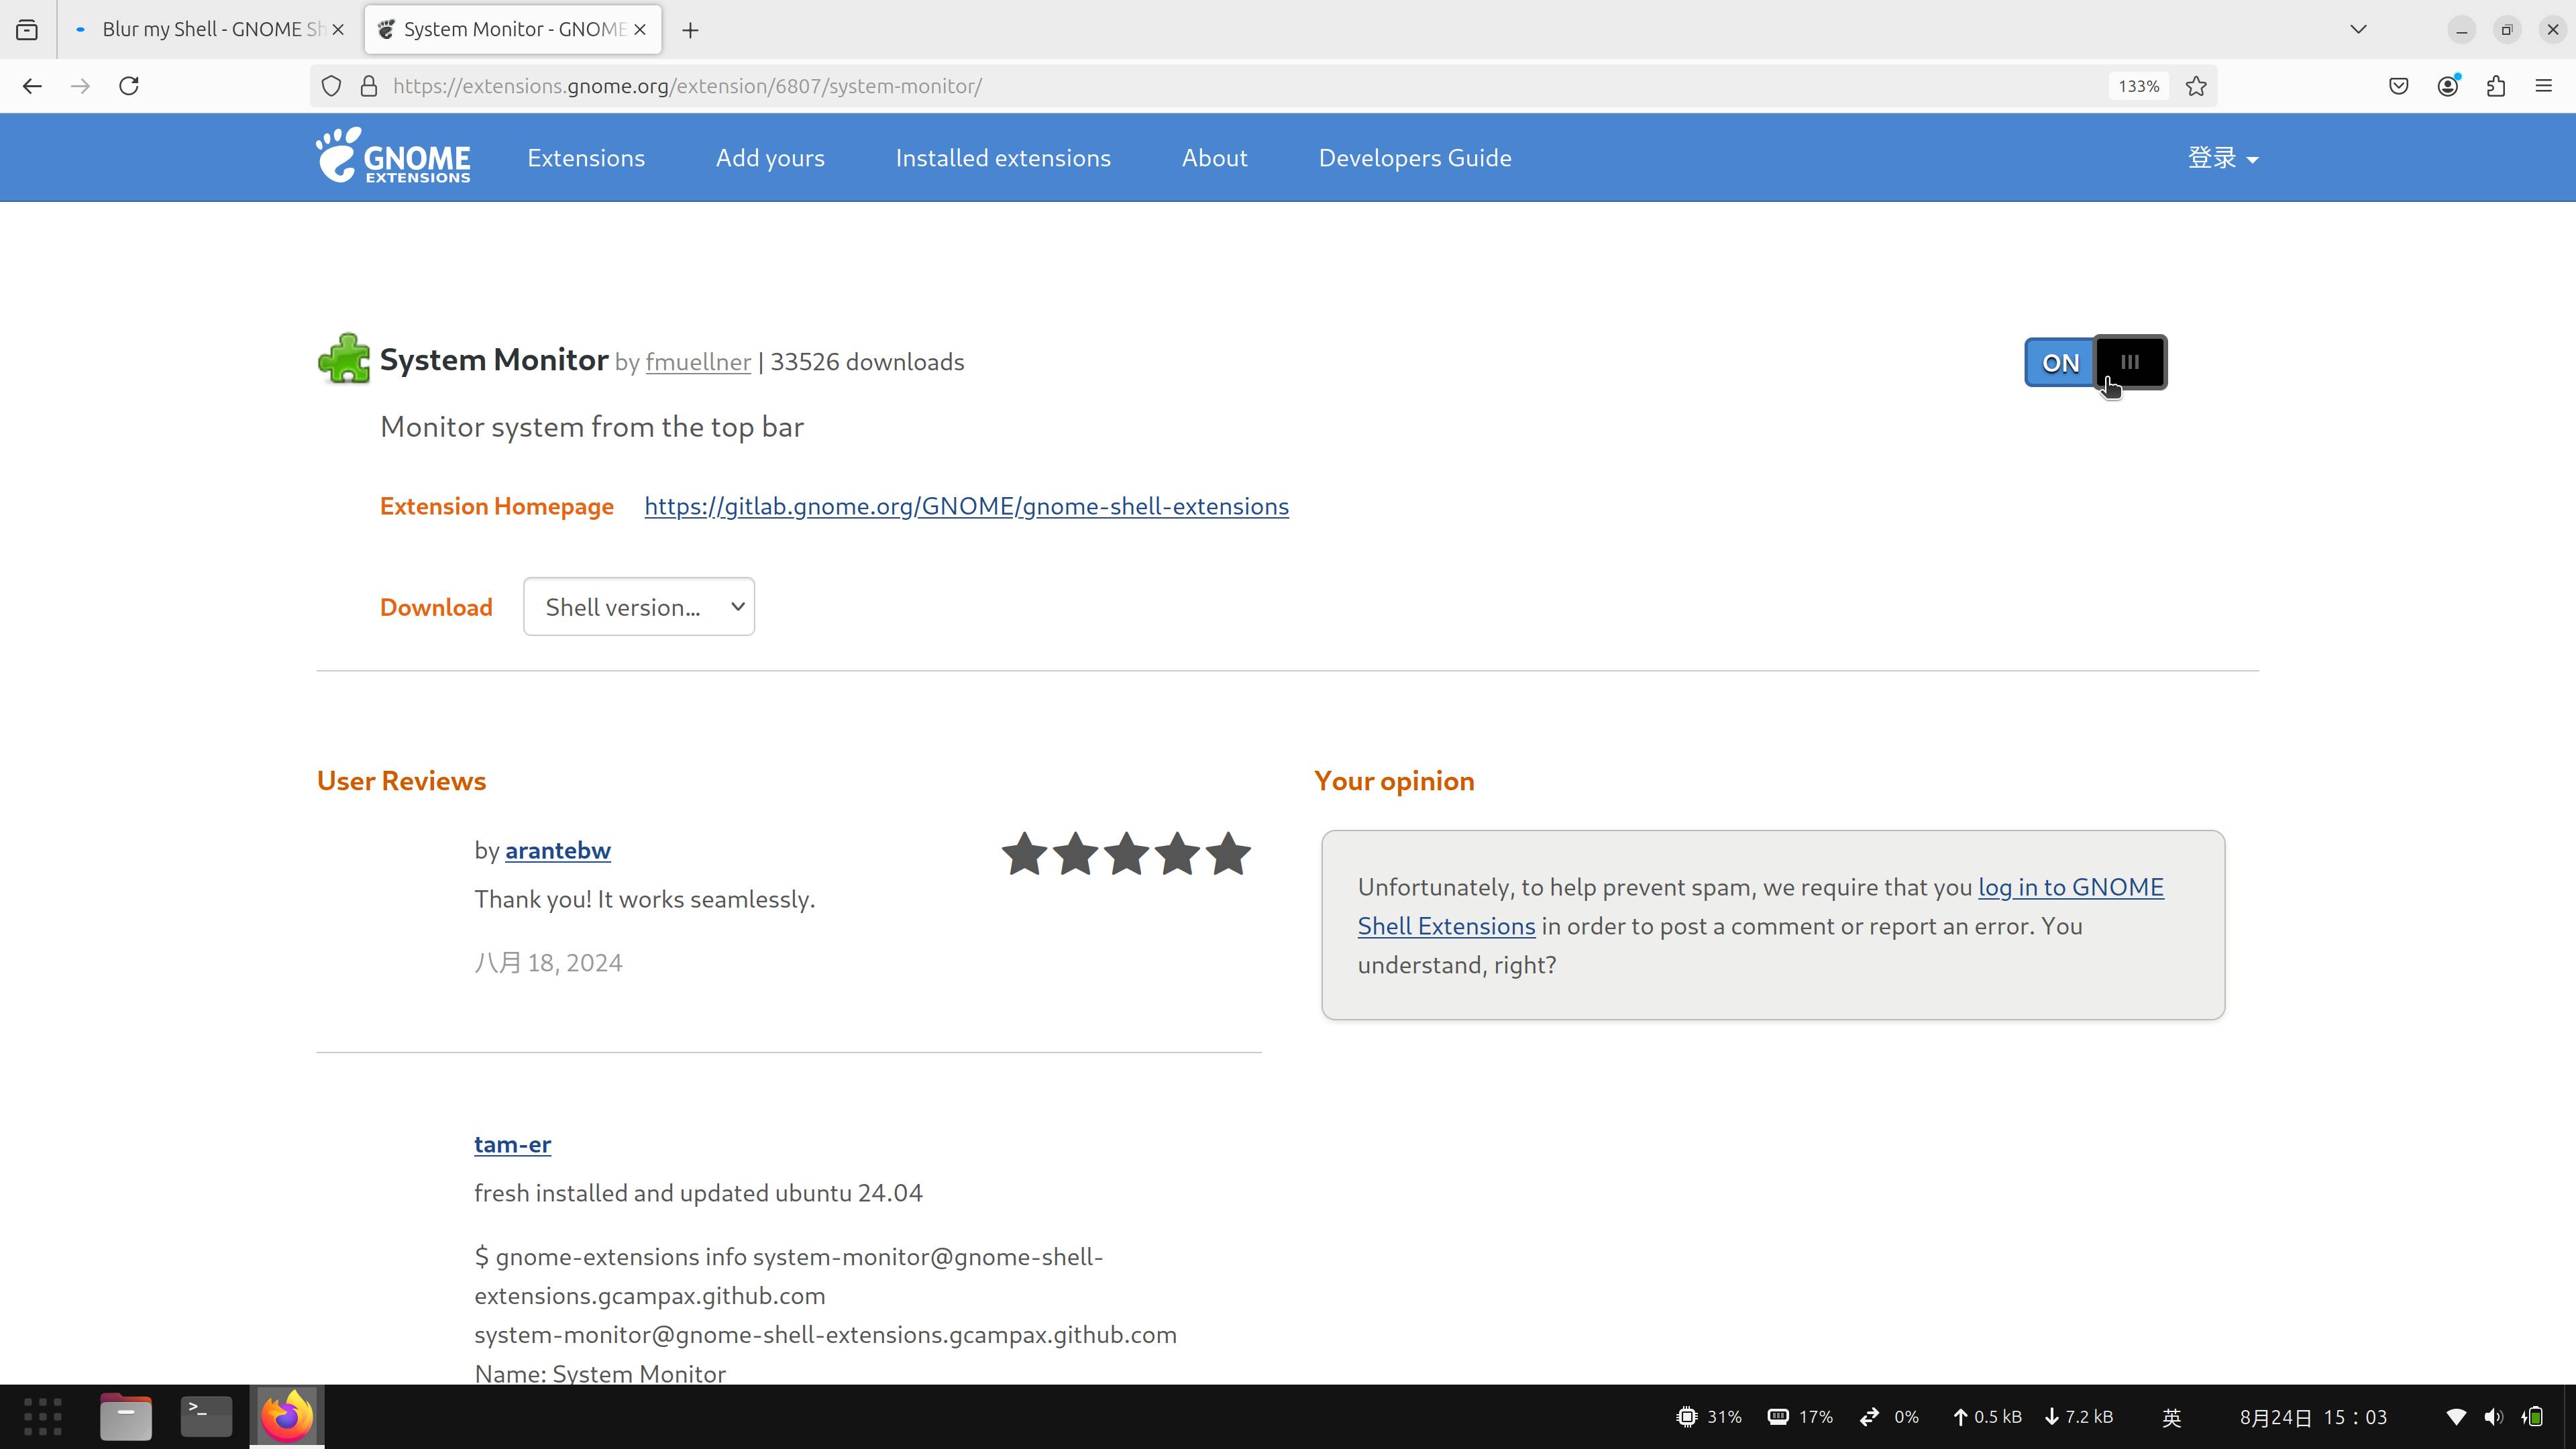The image size is (2576, 1449).
Task: Launch Files from the dock
Action: [x=126, y=1416]
